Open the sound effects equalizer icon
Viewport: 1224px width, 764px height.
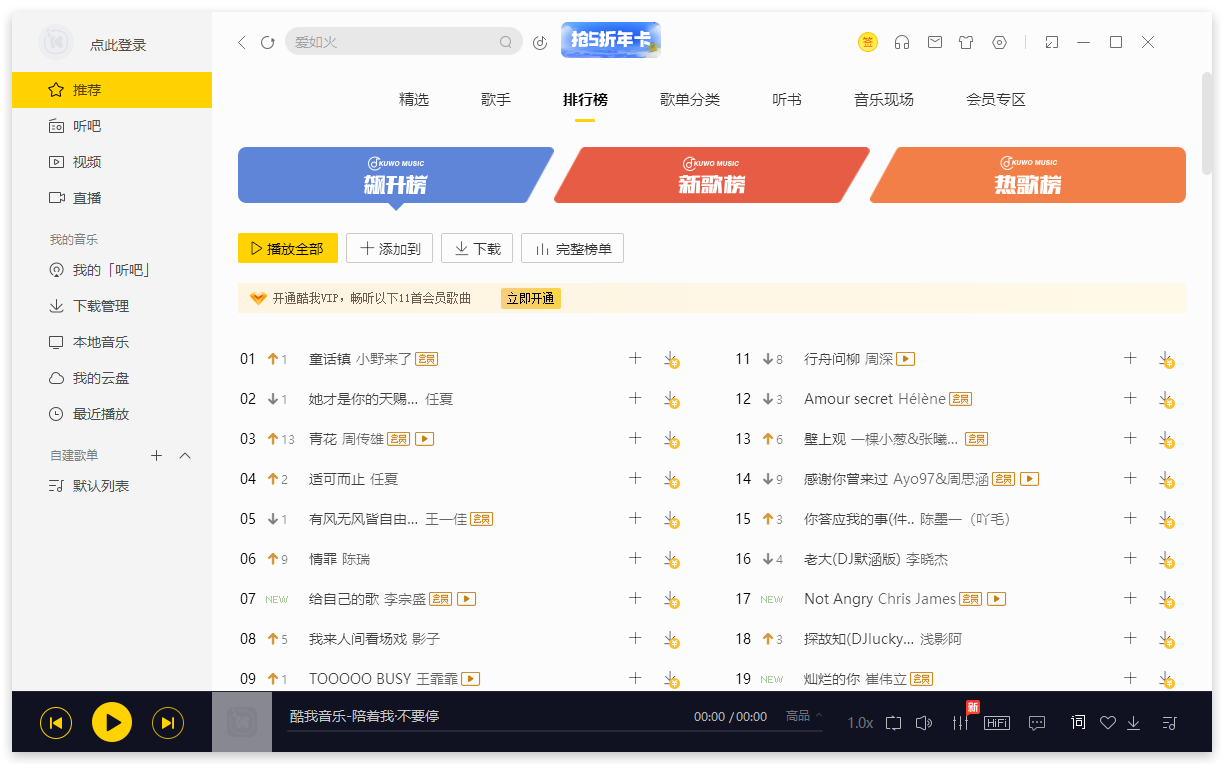[959, 722]
